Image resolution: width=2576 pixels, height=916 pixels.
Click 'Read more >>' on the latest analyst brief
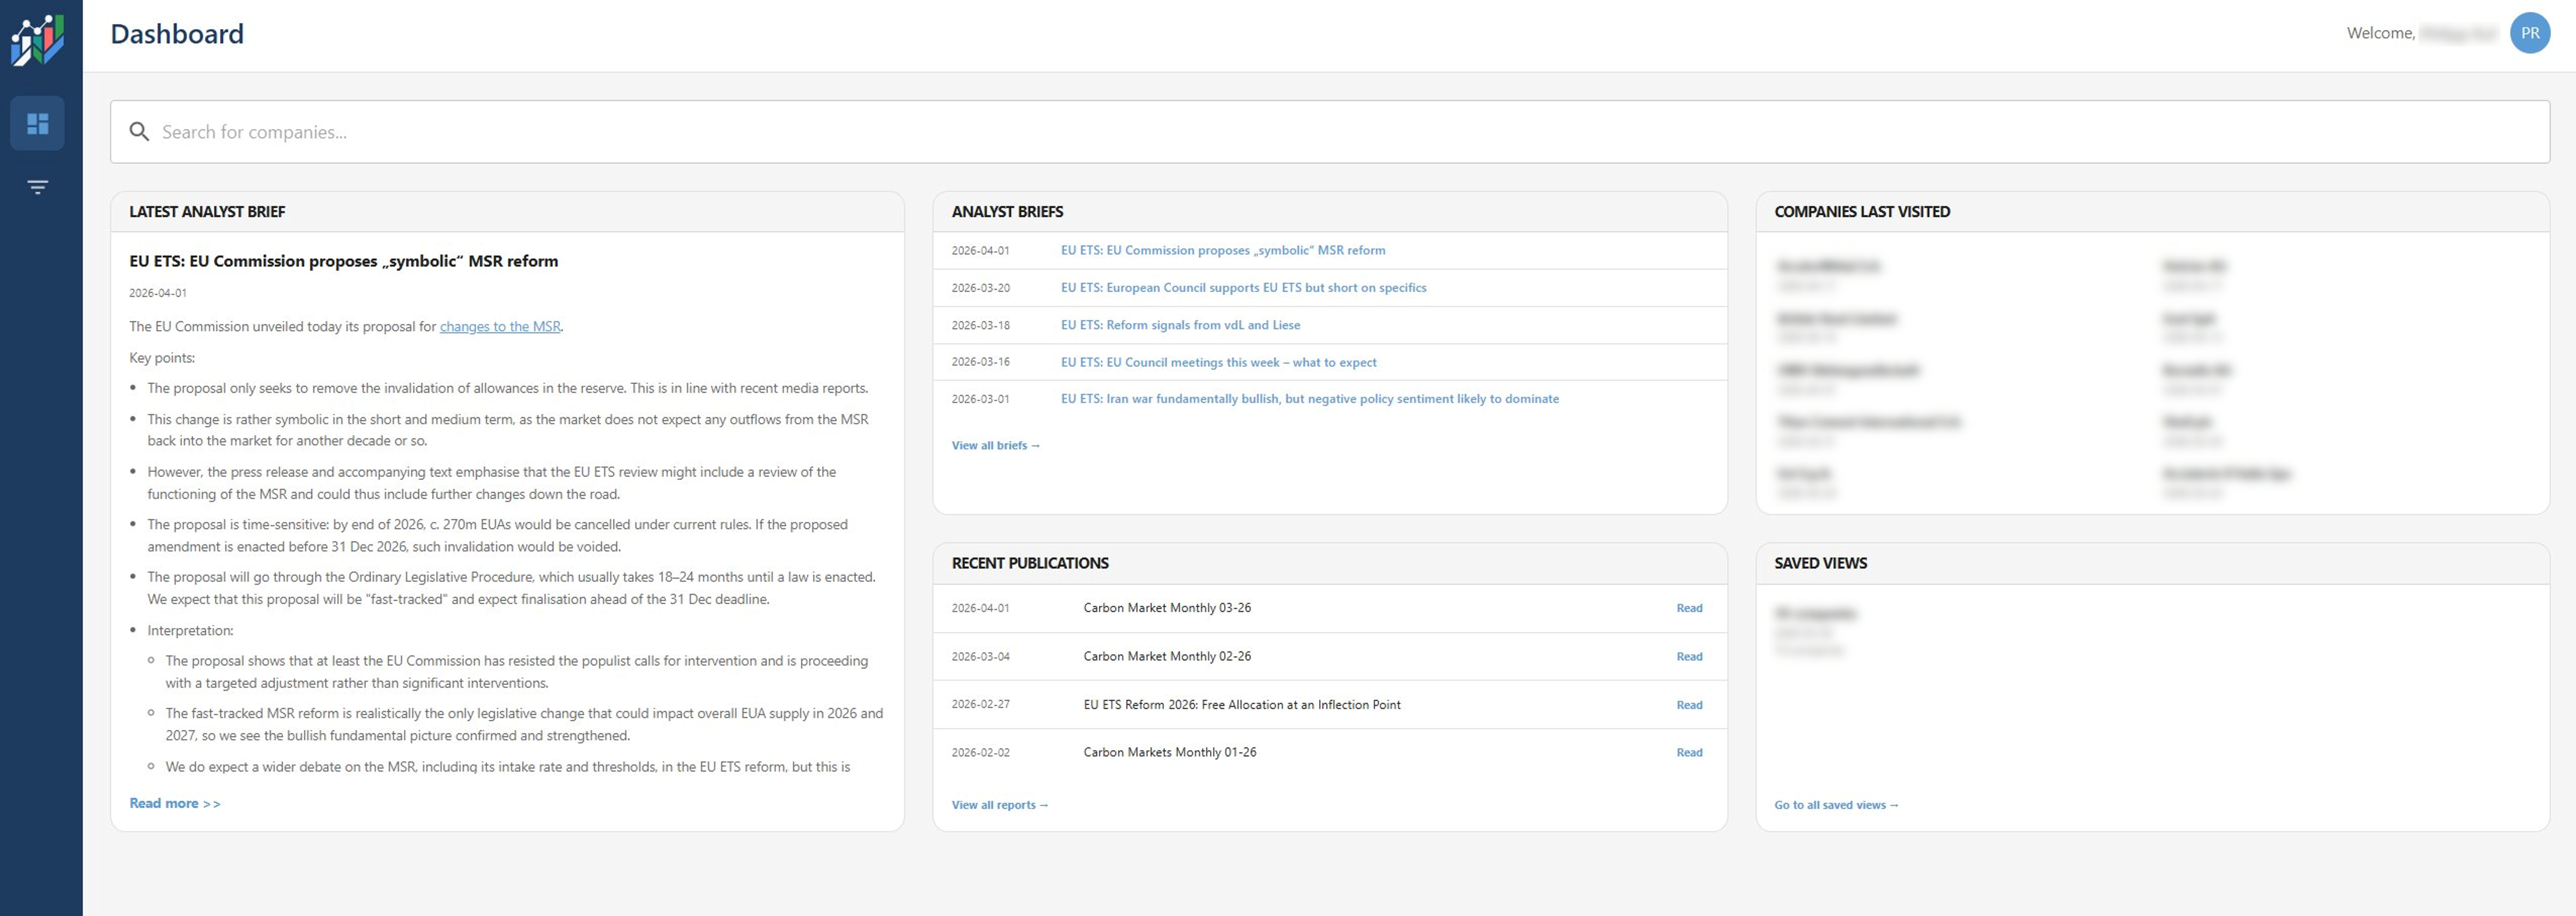pyautogui.click(x=175, y=802)
